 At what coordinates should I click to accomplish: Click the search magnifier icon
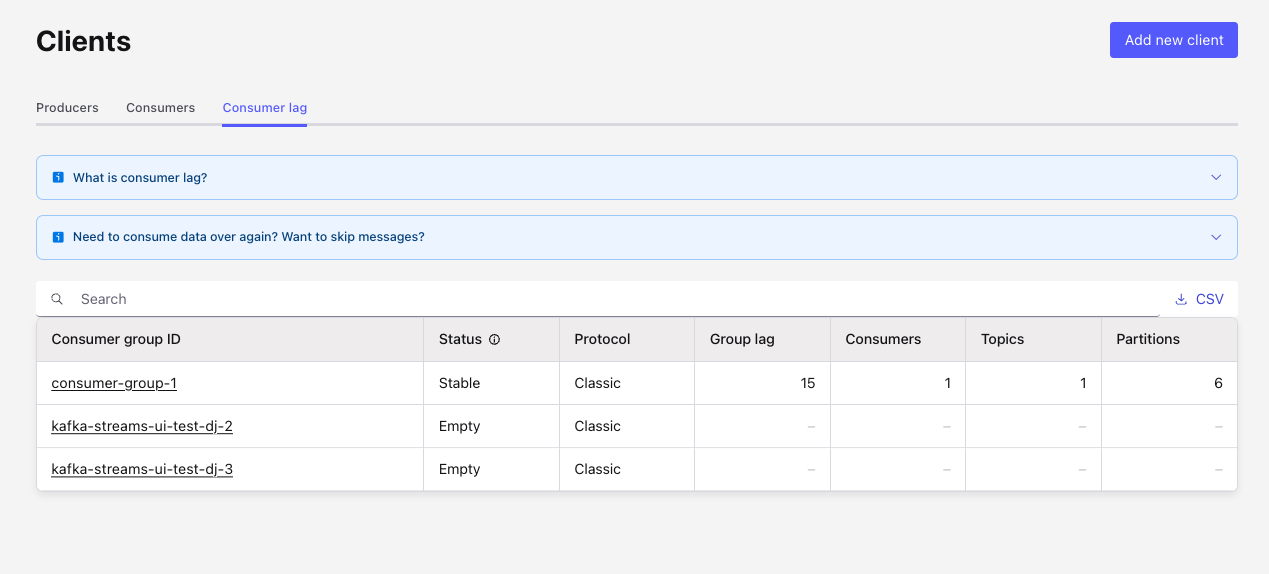pyautogui.click(x=57, y=299)
